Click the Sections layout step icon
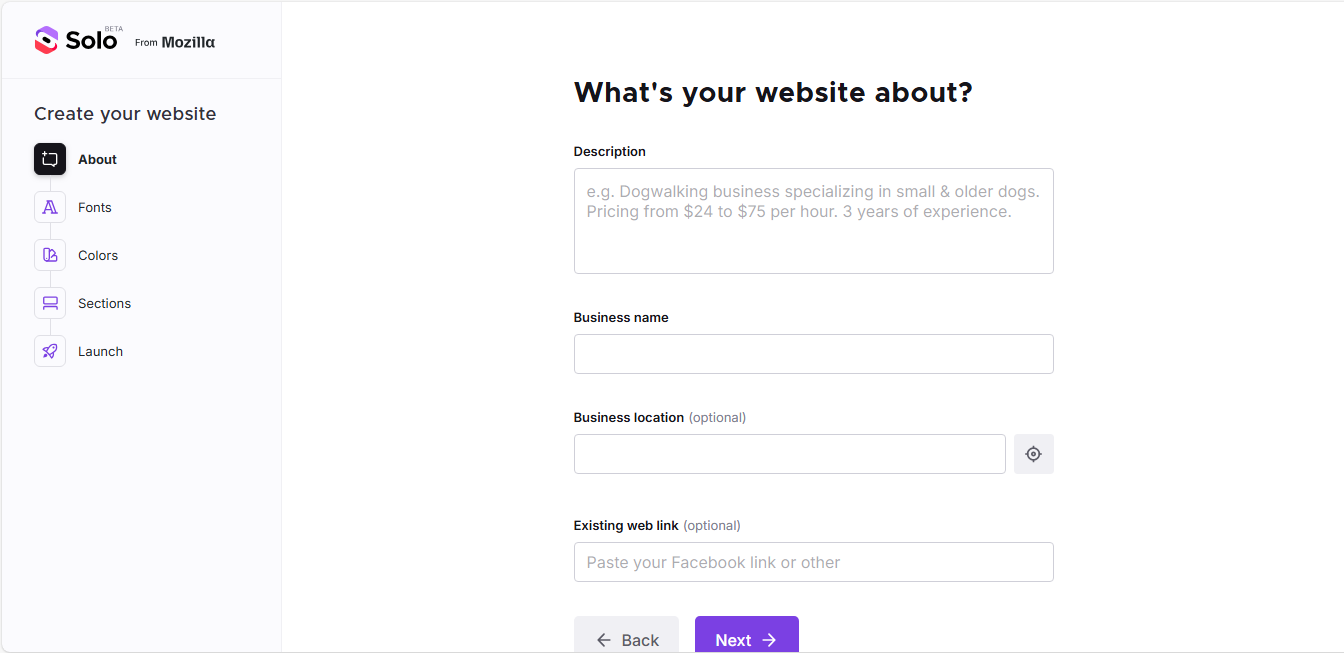This screenshot has width=1344, height=653. tap(50, 303)
